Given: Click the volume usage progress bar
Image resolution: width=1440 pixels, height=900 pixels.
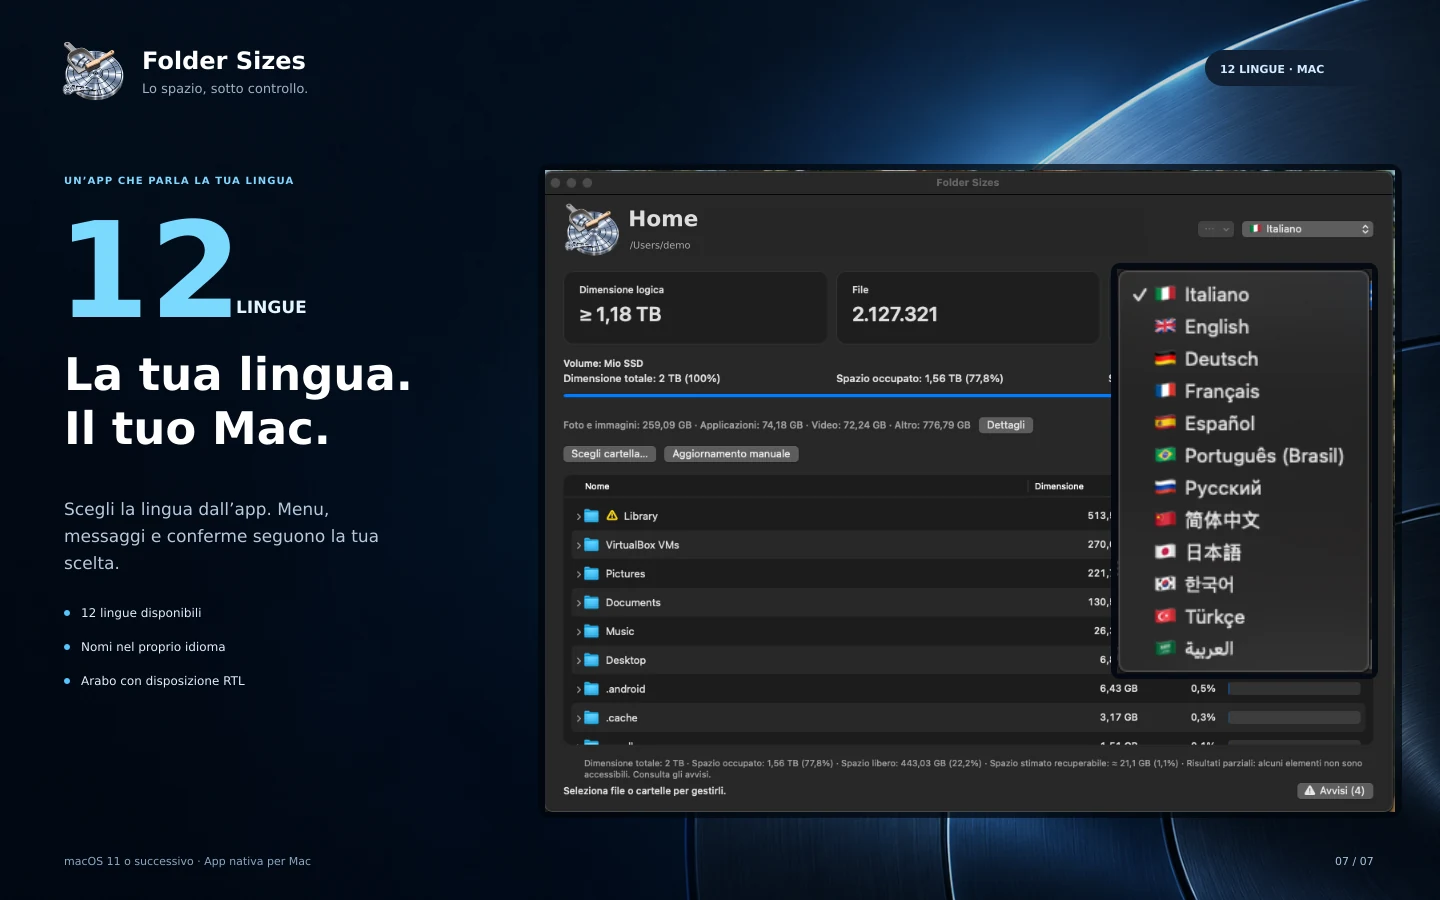Looking at the screenshot, I should tap(837, 396).
